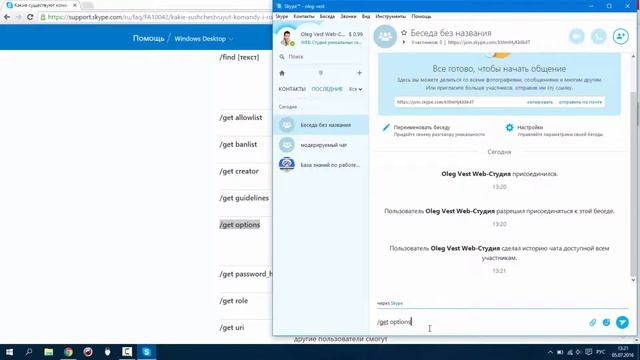
Task: Click the taskbar clock
Action: pyautogui.click(x=623, y=352)
